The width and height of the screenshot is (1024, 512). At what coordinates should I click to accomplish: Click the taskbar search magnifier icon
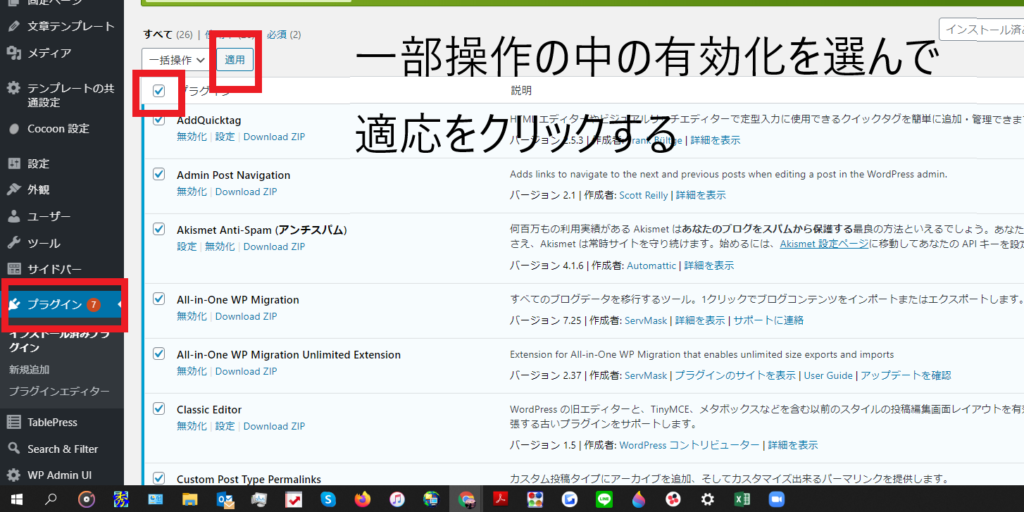(52, 500)
